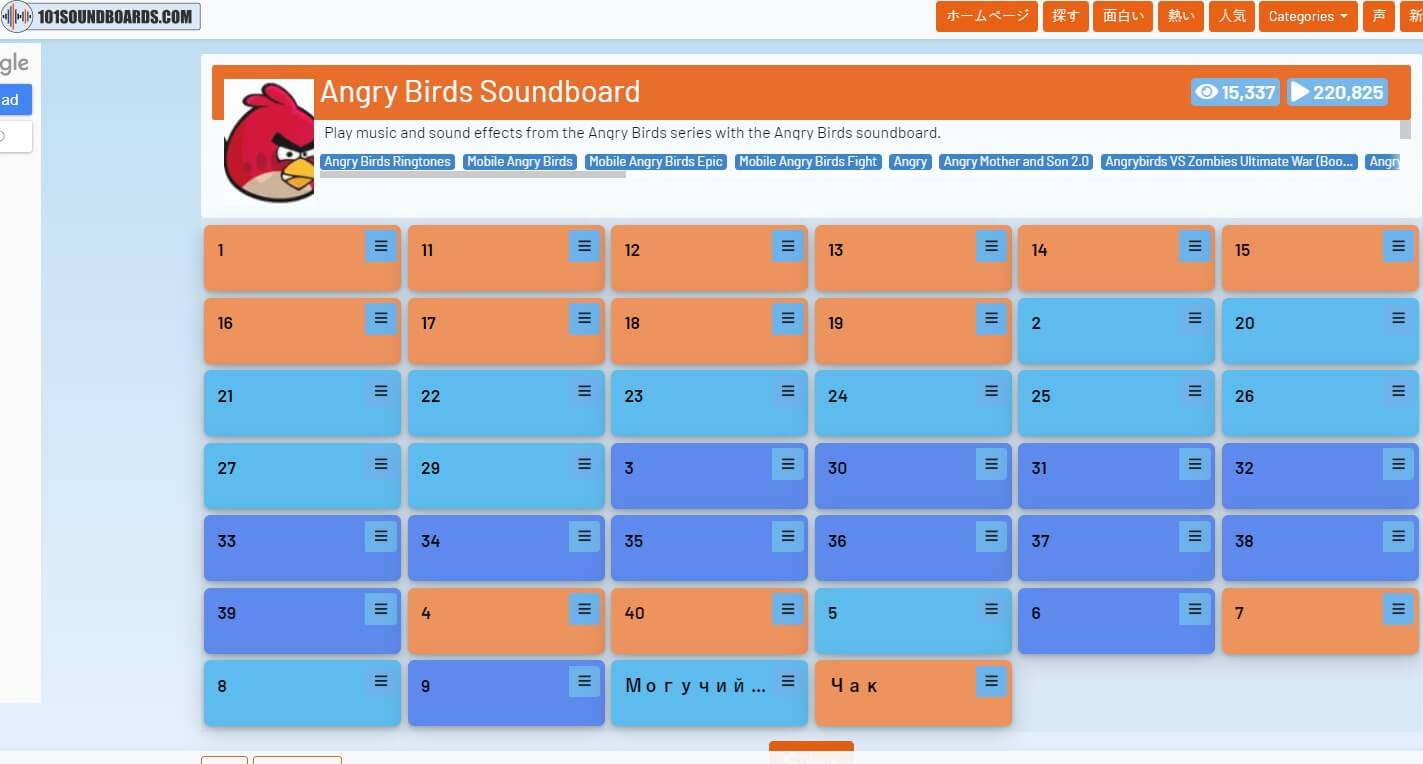Open the menu icon on sound 37

(x=1194, y=537)
